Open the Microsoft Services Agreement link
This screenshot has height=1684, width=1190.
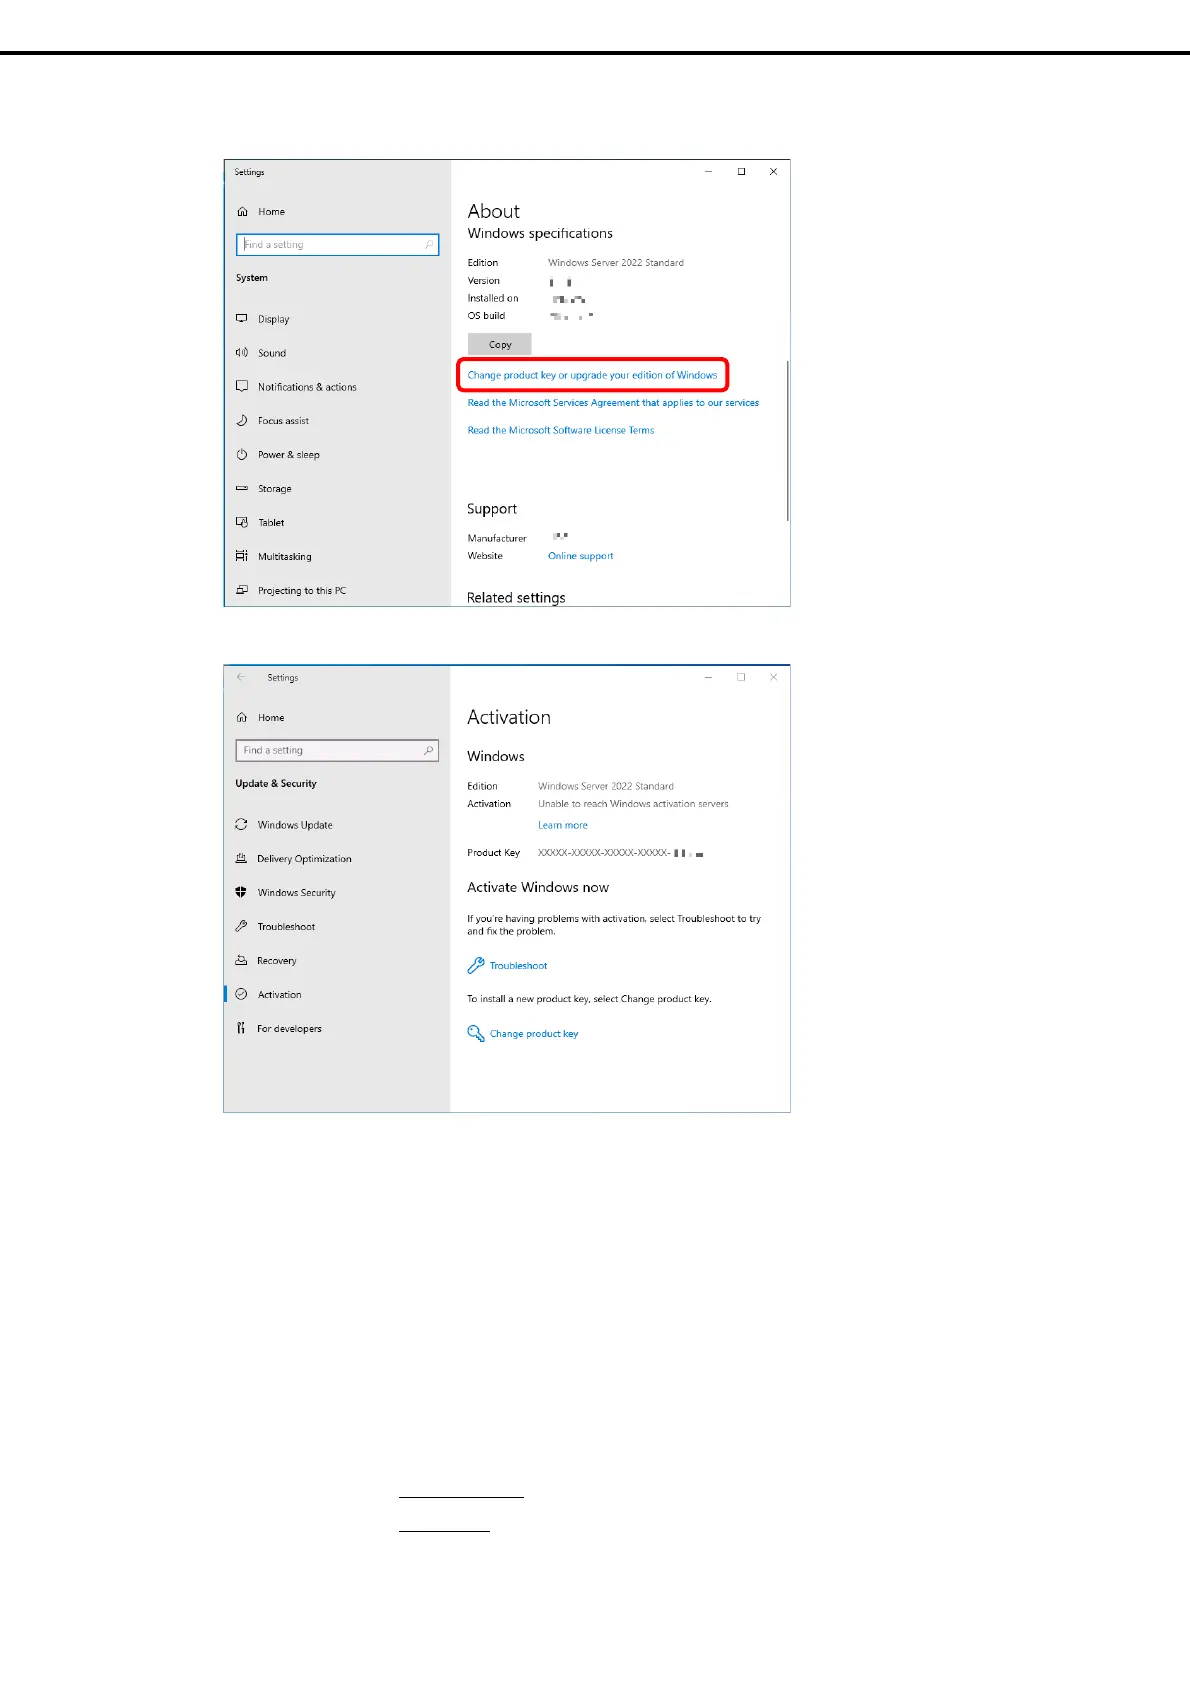[613, 403]
